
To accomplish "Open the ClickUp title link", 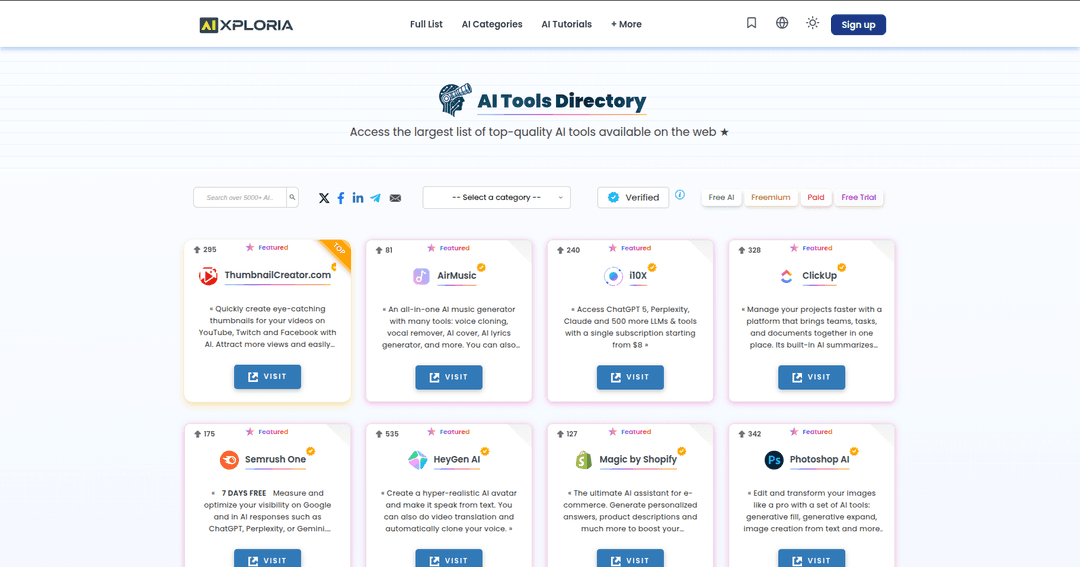I will 820,276.
